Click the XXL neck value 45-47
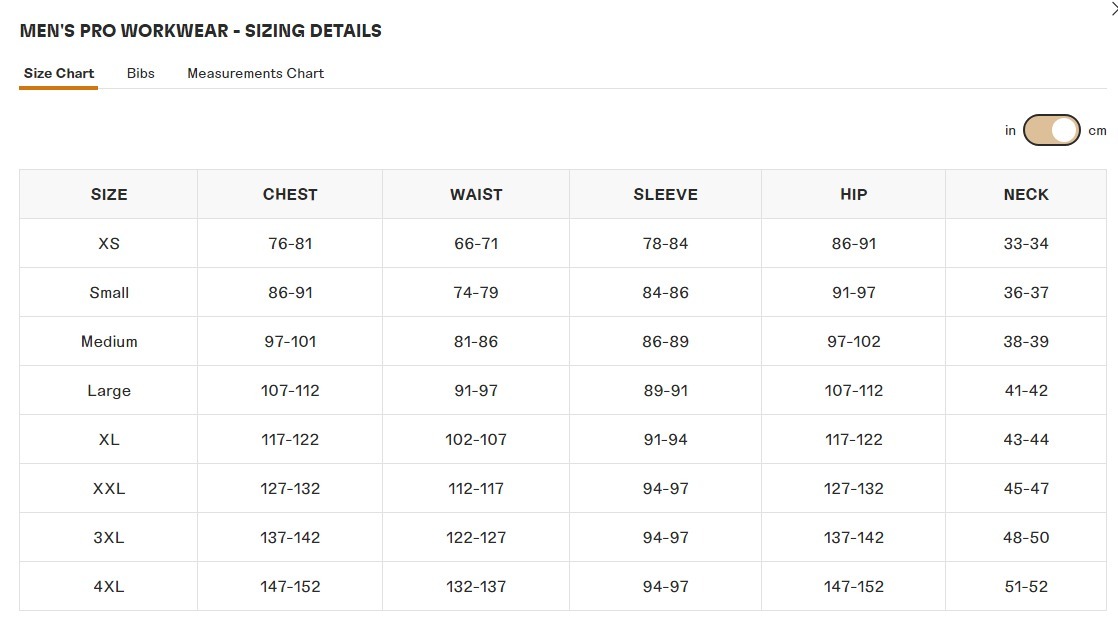1118x637 pixels. coord(1026,488)
